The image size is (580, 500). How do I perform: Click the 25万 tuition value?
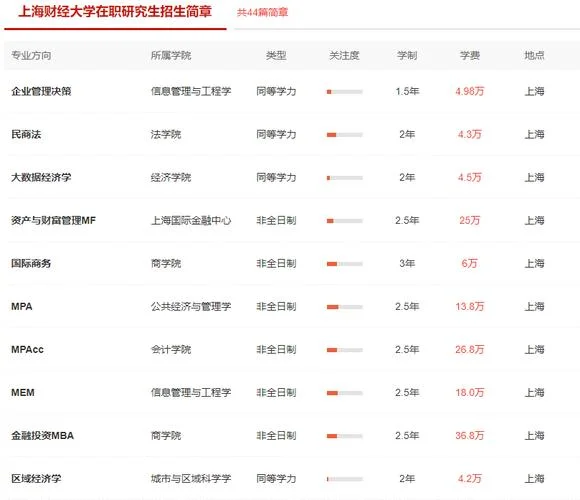click(470, 220)
